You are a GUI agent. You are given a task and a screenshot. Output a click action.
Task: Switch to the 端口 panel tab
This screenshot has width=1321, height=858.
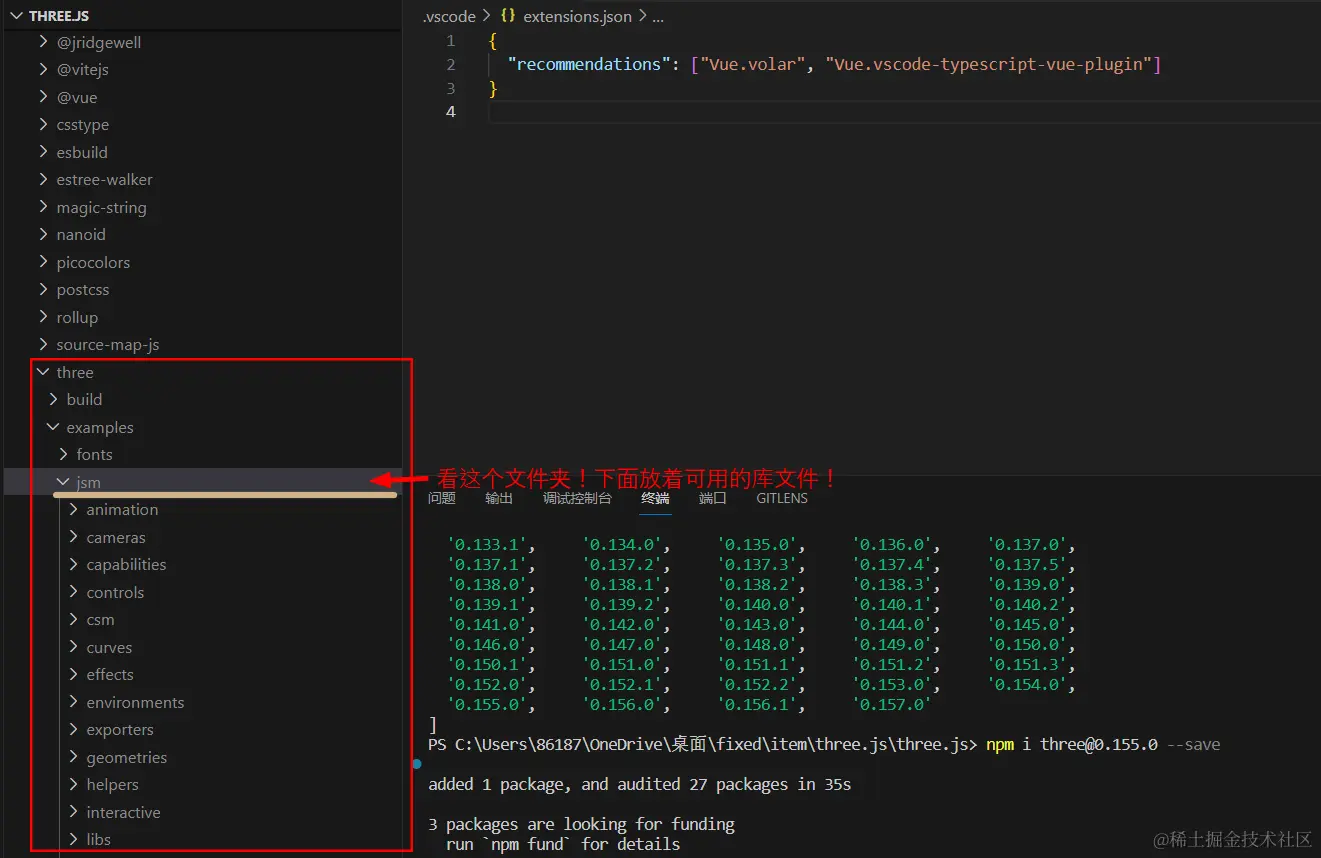pyautogui.click(x=713, y=498)
